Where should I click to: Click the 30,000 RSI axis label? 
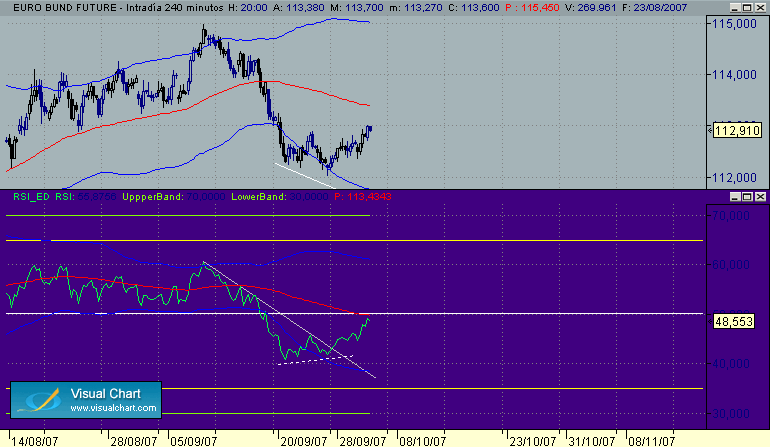[731, 414]
